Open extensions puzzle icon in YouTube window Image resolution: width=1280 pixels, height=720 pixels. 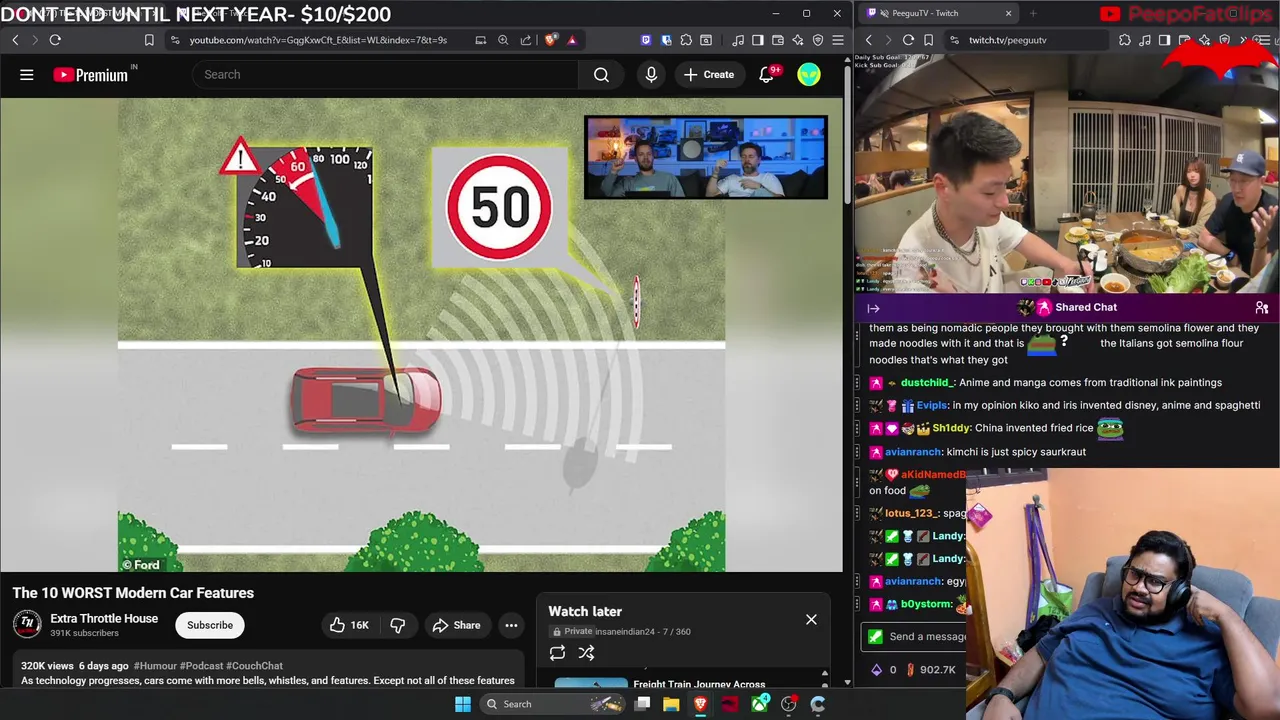click(686, 40)
